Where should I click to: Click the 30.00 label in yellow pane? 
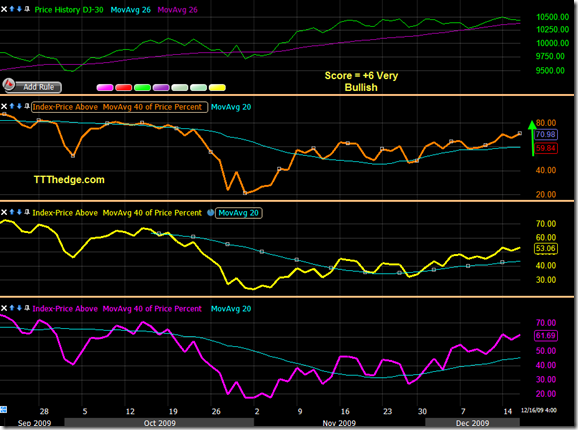[546, 280]
